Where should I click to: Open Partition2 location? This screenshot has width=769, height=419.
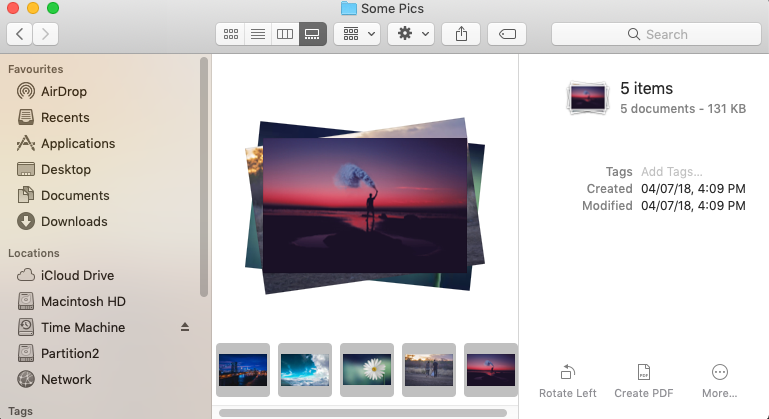coord(70,353)
